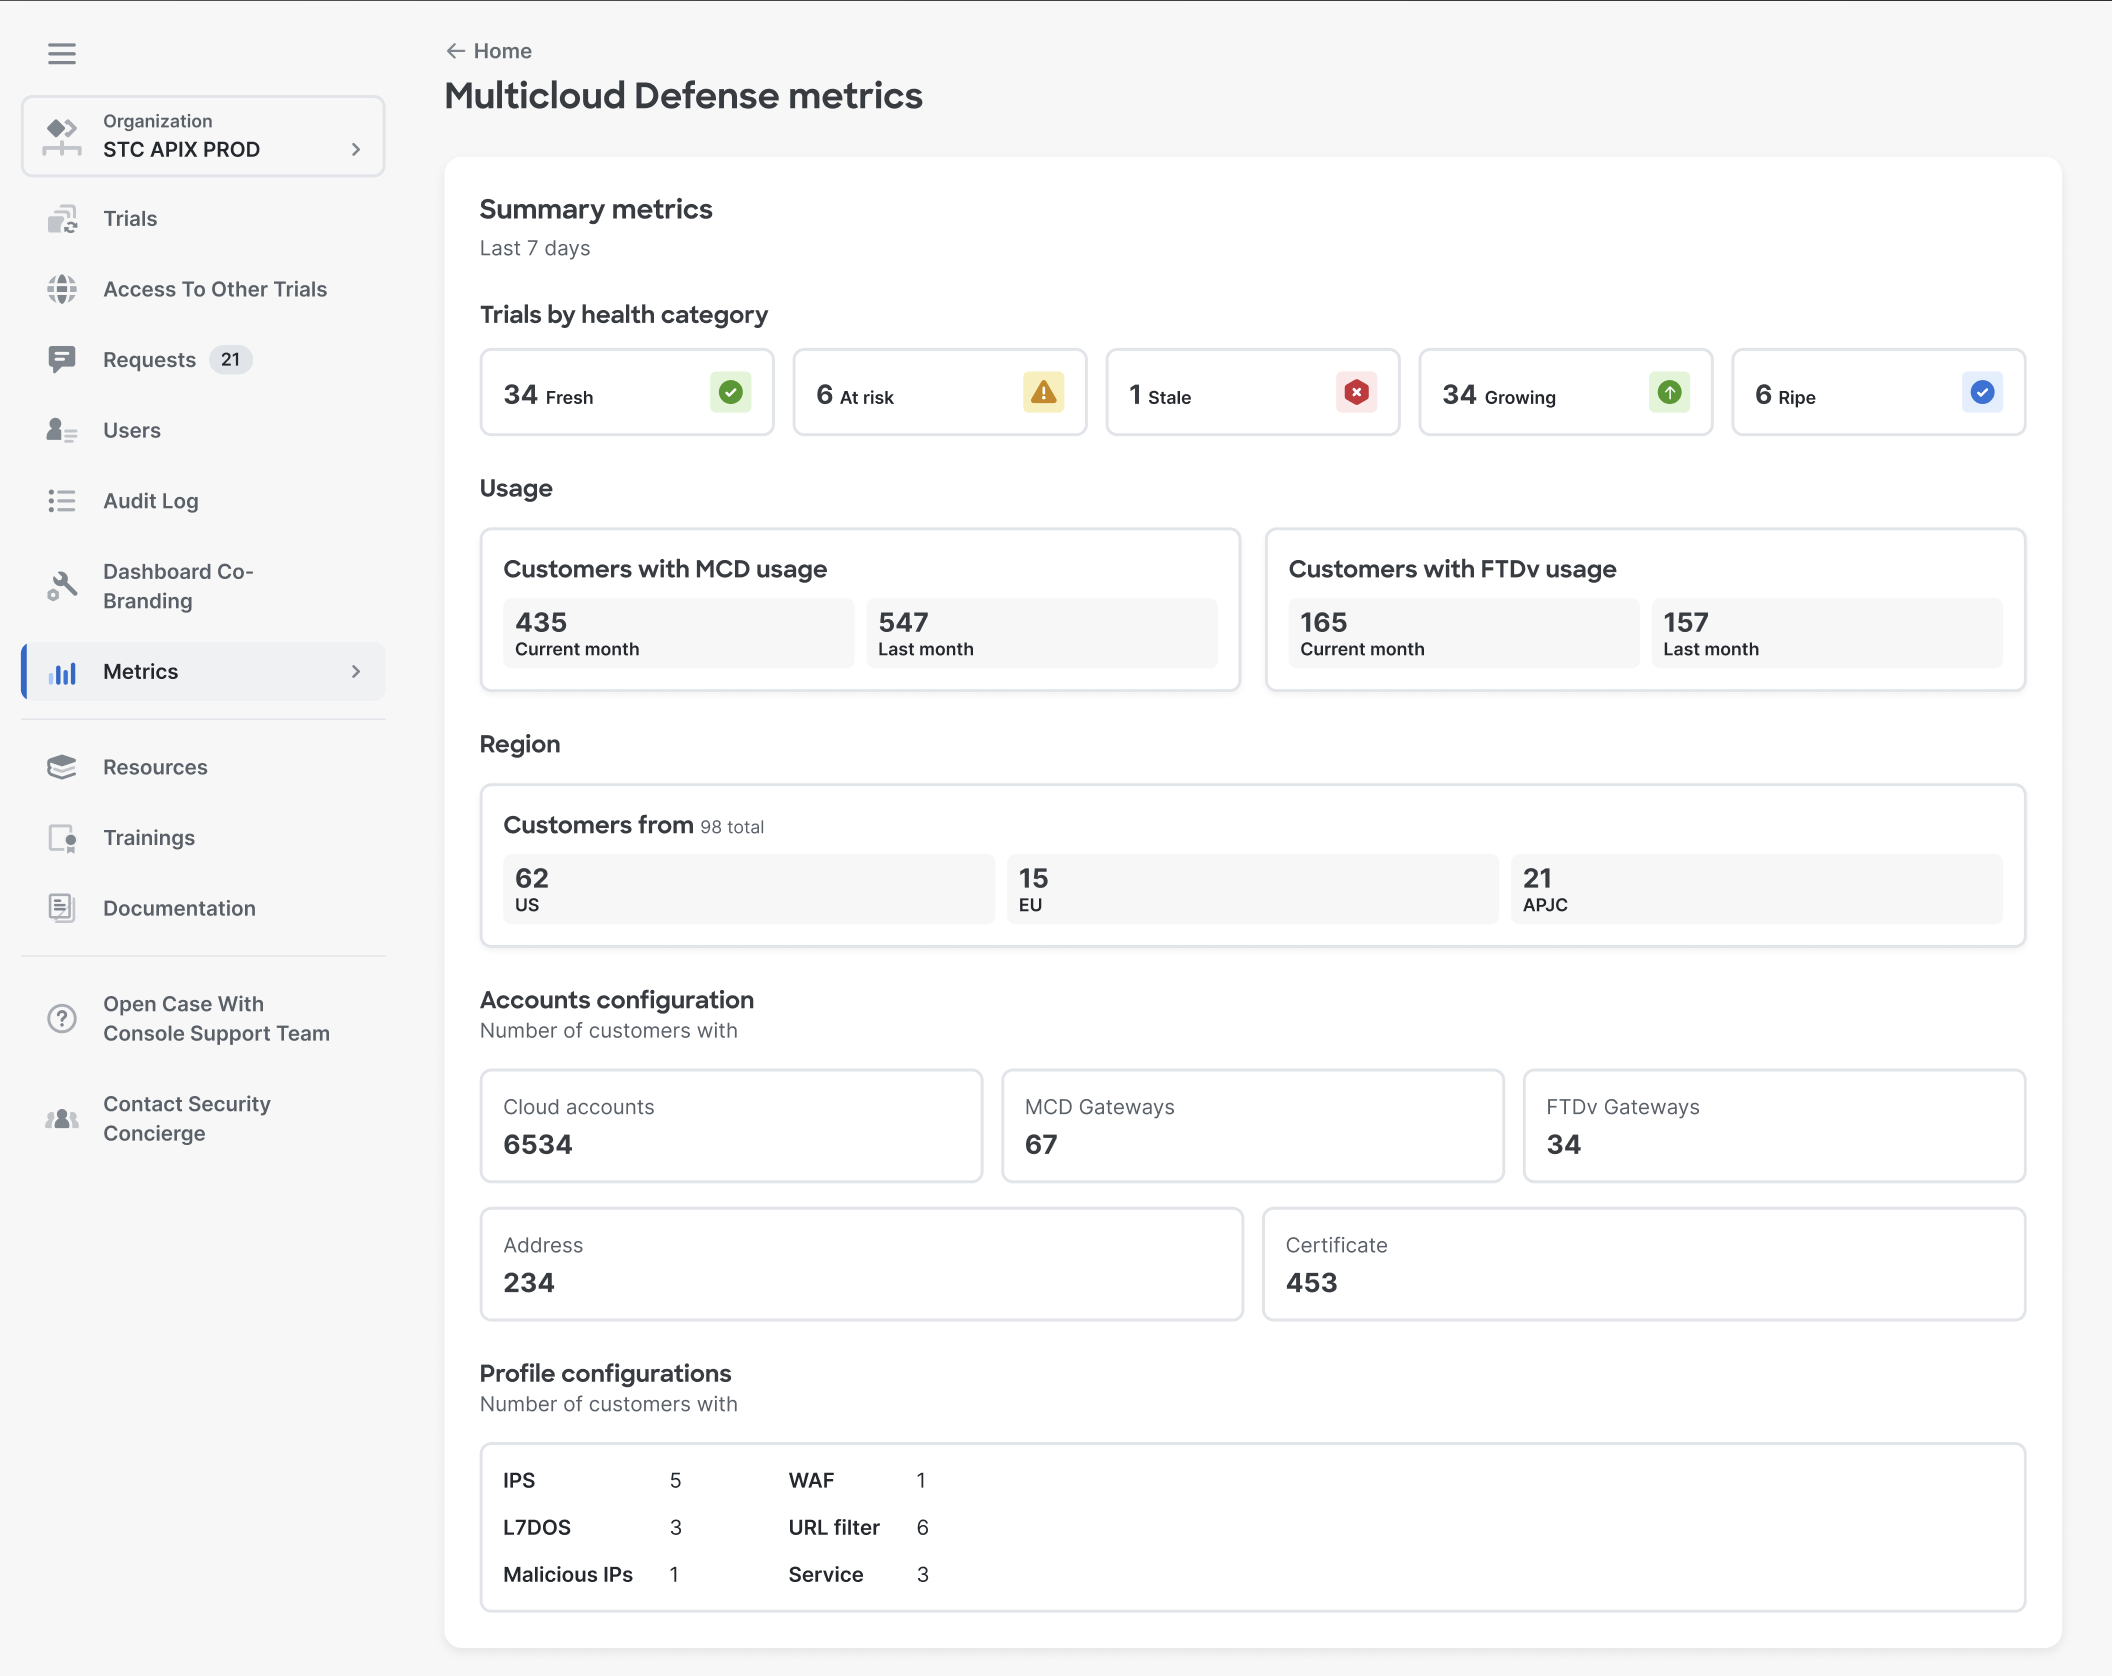Click the Dashboard Co-Branding wrench icon
Screen dimensions: 2112x1676
[62, 586]
